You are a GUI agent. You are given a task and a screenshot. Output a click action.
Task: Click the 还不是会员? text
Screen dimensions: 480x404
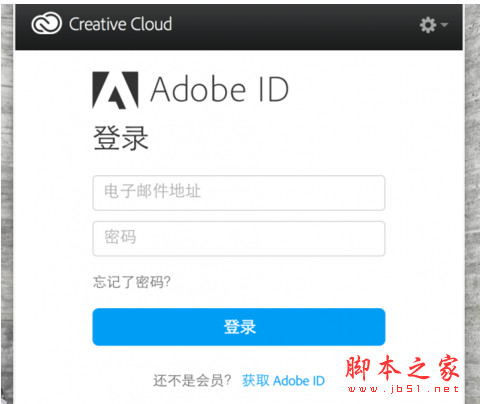192,380
